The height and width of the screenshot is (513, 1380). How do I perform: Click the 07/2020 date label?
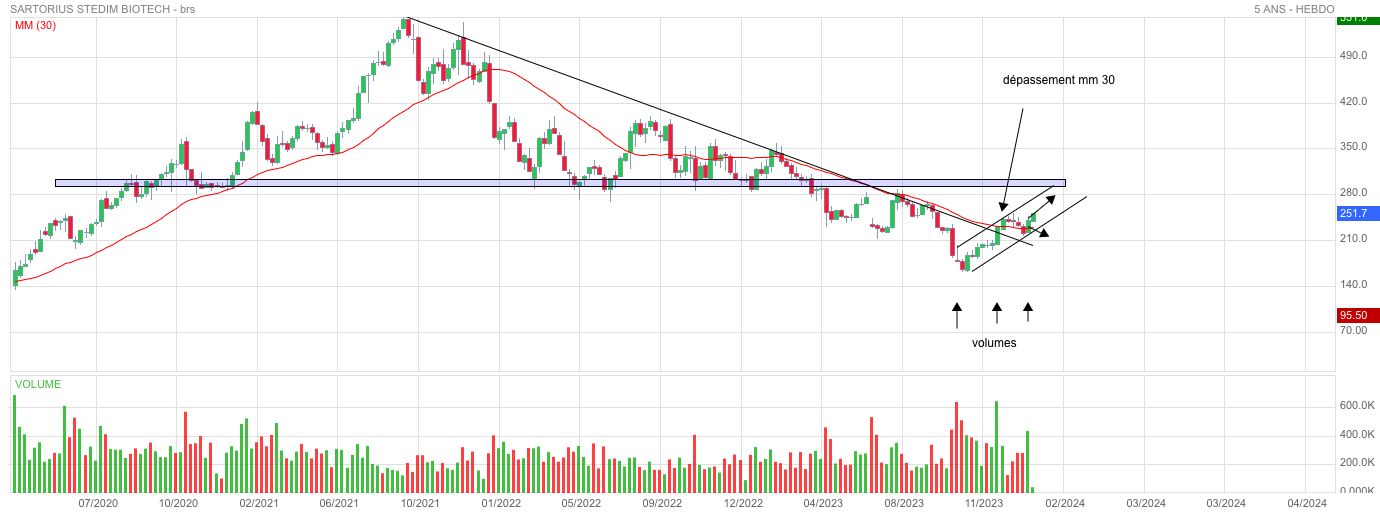pyautogui.click(x=98, y=503)
